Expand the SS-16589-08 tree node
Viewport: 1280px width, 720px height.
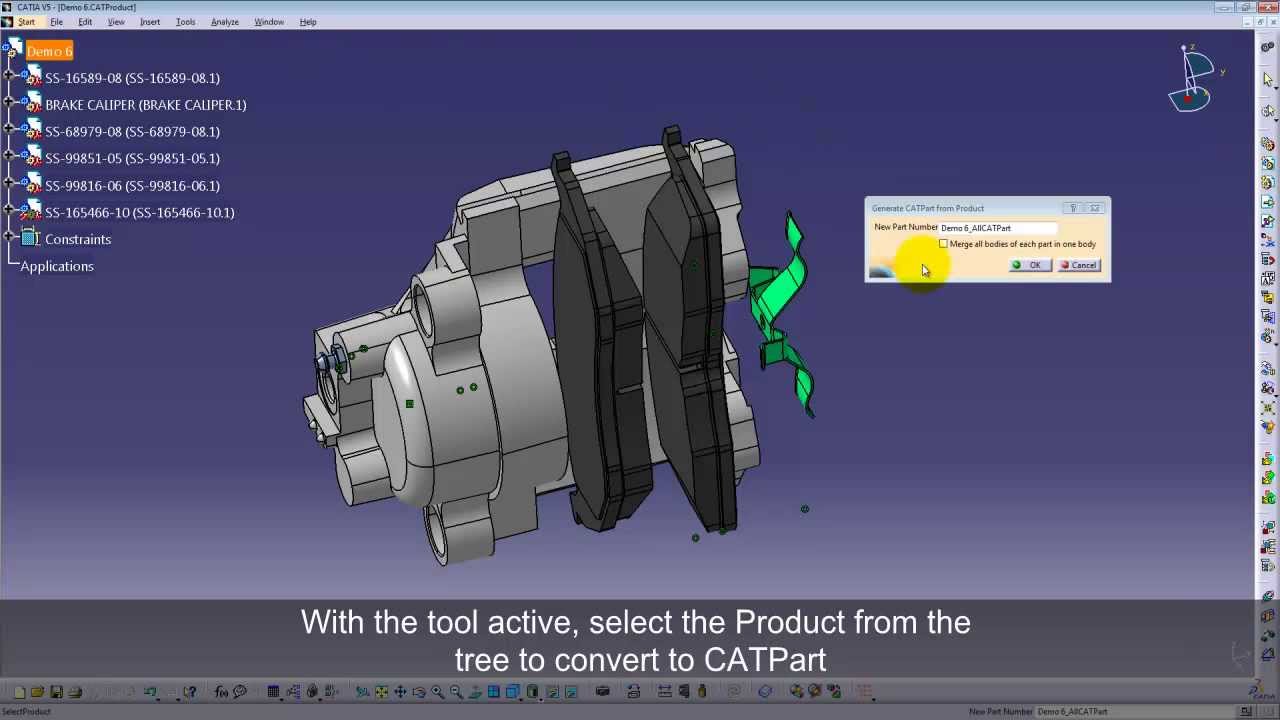tap(9, 77)
